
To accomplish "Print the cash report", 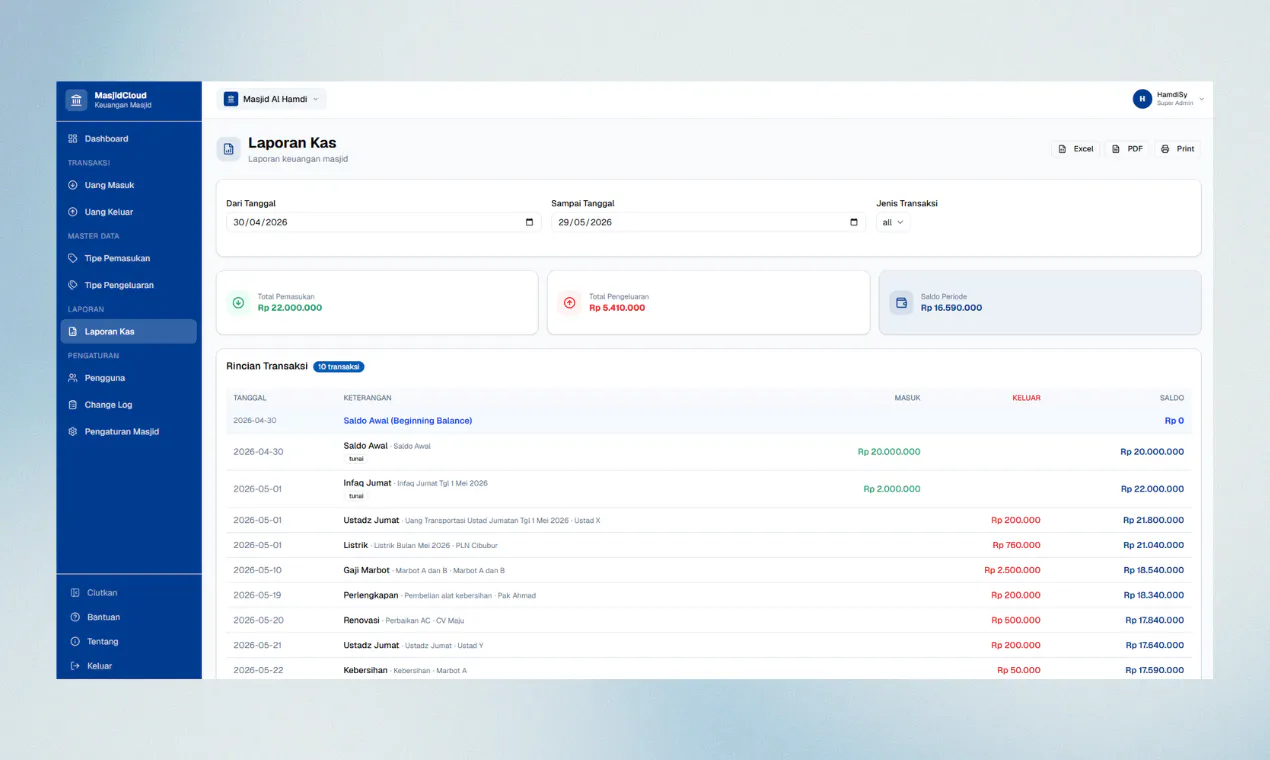I will (1178, 149).
